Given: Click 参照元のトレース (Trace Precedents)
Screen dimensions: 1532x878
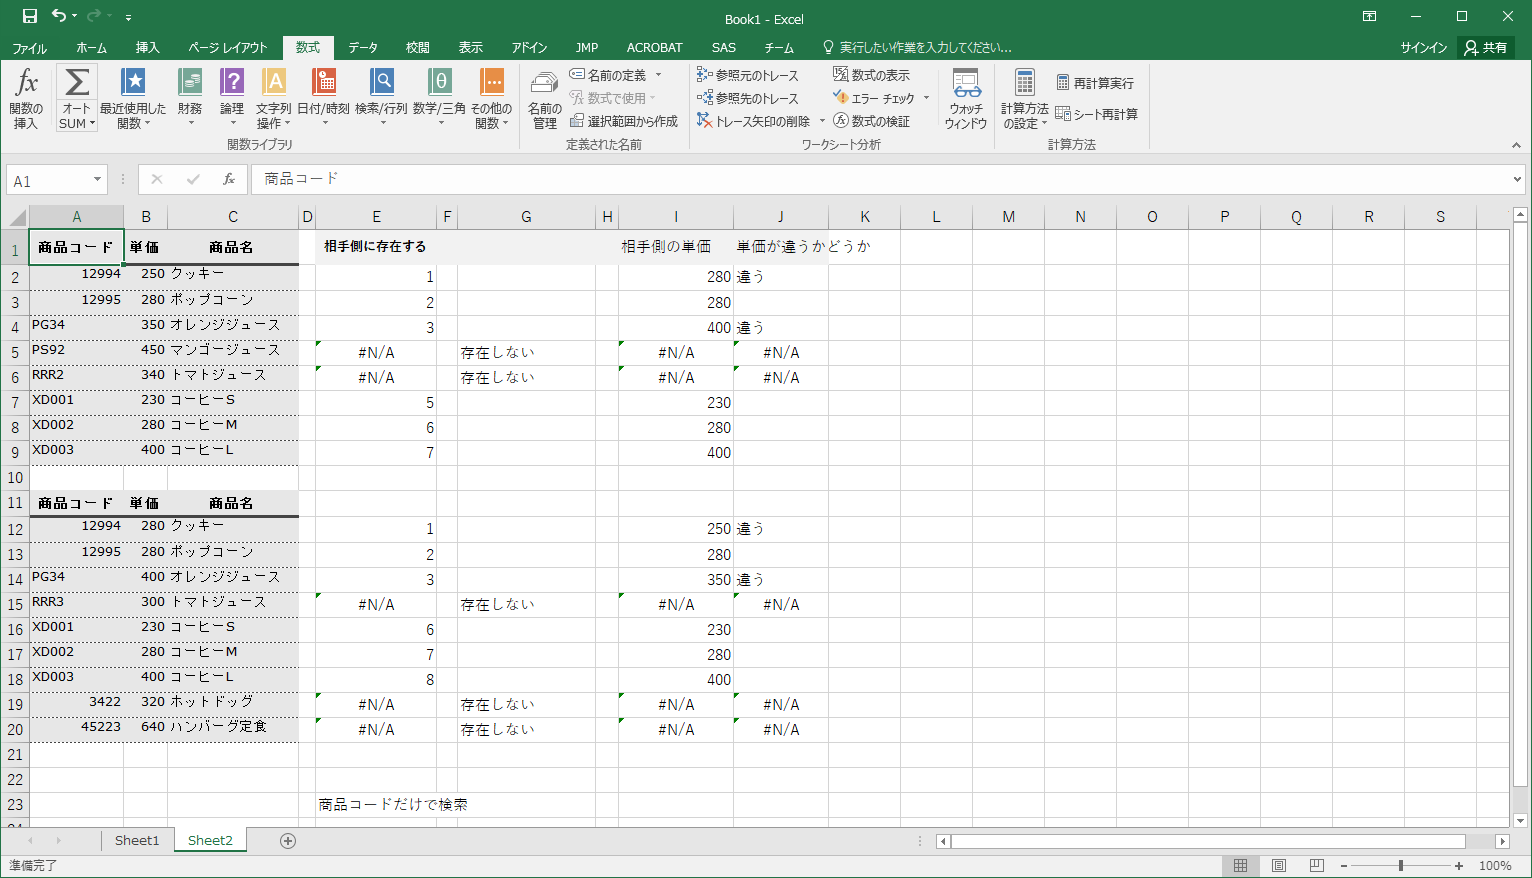Looking at the screenshot, I should click(x=748, y=75).
